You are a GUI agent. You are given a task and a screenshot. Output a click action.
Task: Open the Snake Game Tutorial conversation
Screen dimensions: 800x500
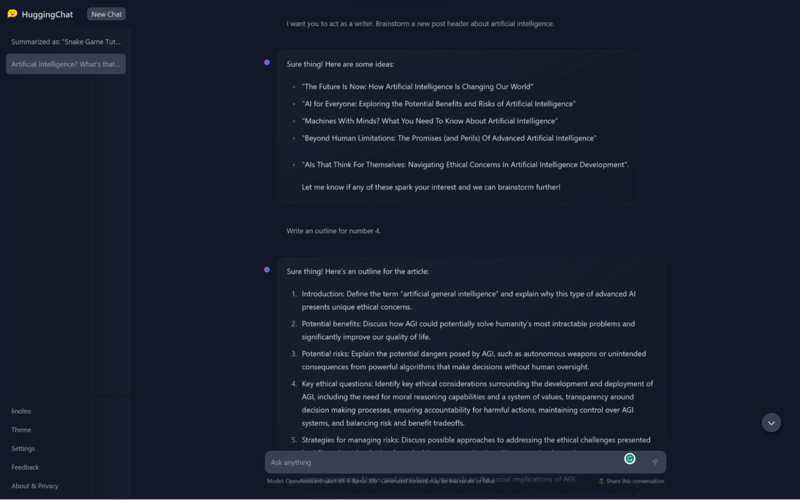coord(65,42)
